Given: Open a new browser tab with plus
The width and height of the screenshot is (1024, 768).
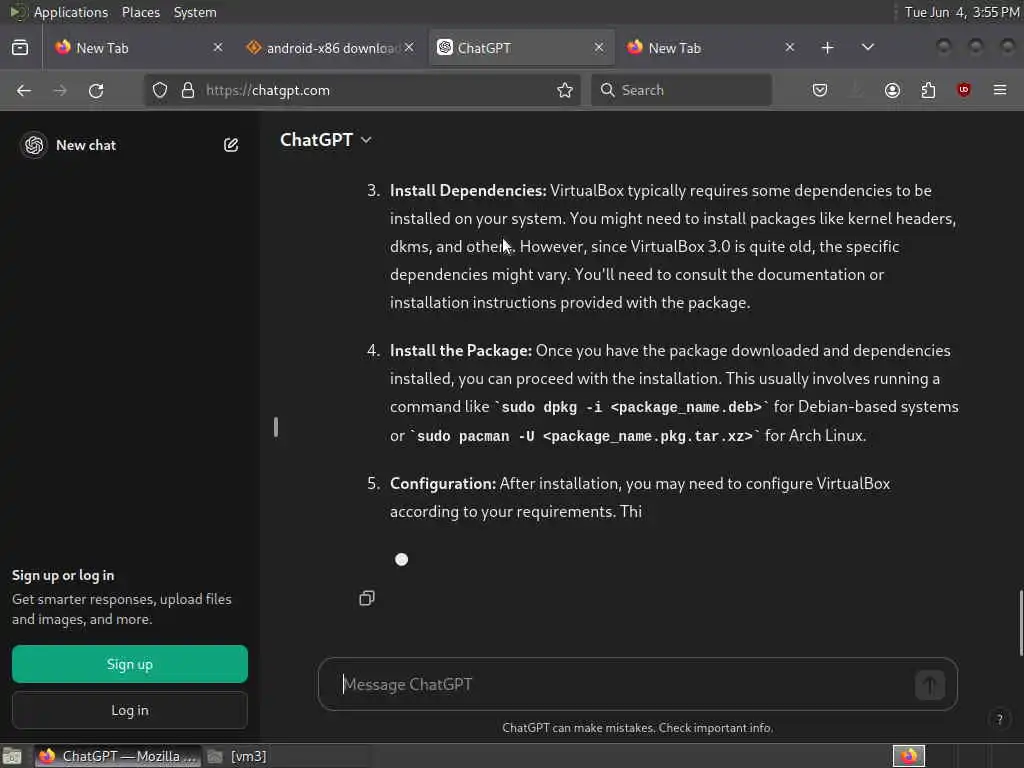Looking at the screenshot, I should pyautogui.click(x=827, y=48).
